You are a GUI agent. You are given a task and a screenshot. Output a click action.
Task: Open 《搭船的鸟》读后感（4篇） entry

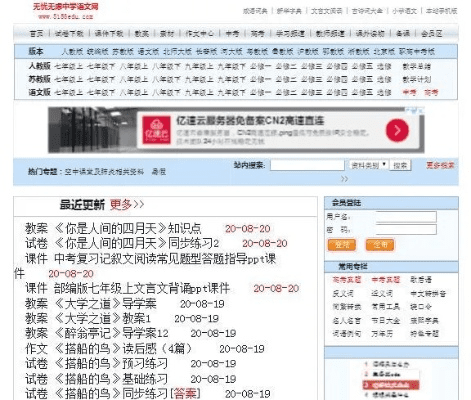[x=124, y=349]
